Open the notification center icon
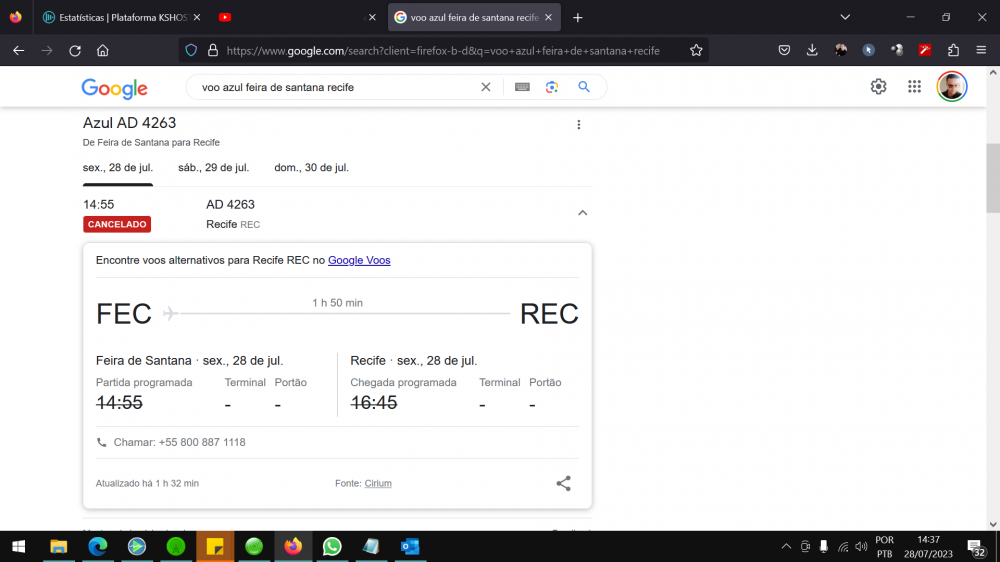This screenshot has height=562, width=1000. 976,547
